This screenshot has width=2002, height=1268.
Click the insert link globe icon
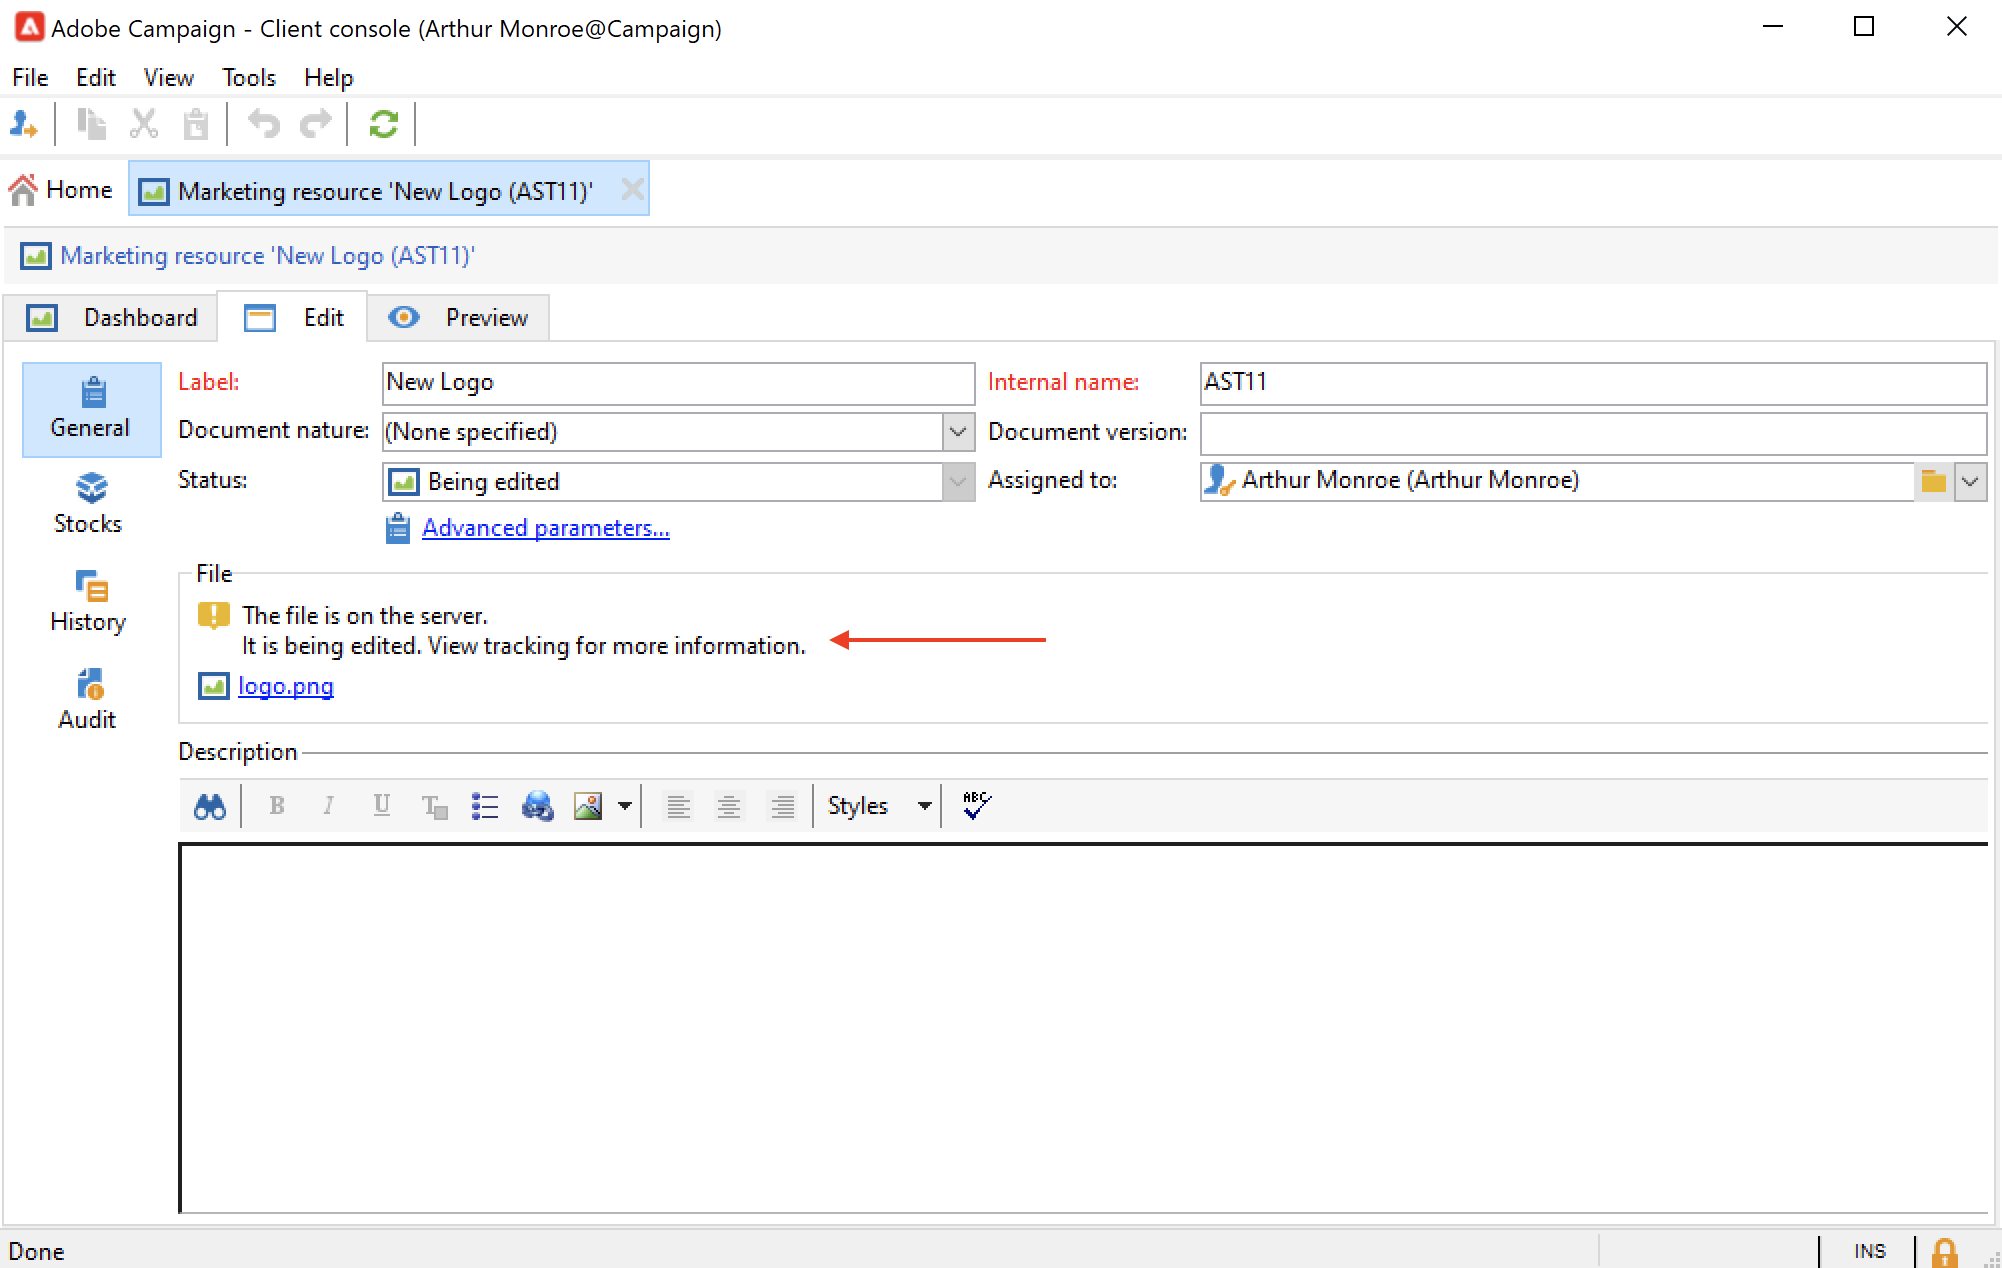pyautogui.click(x=537, y=806)
